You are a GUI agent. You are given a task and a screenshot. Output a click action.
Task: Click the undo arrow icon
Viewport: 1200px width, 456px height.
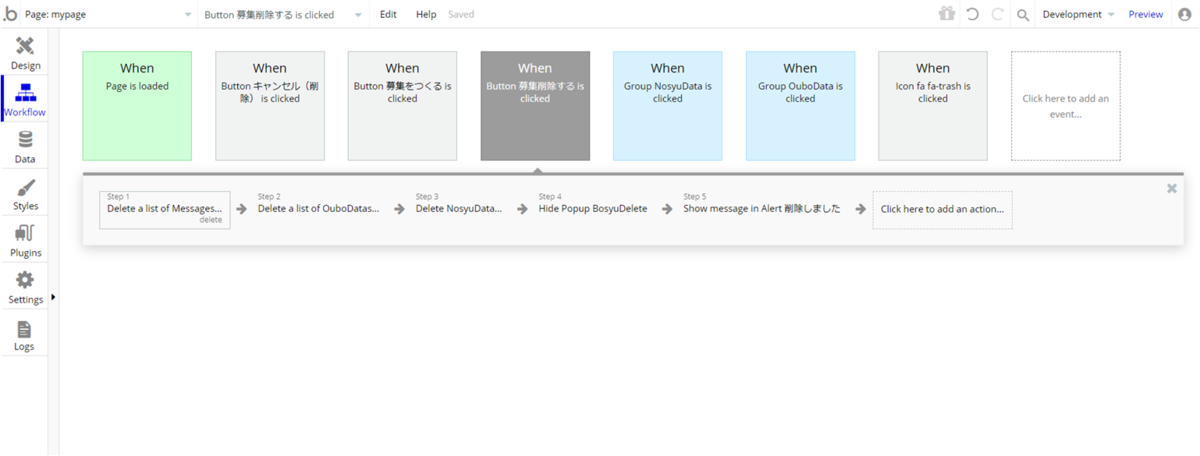point(972,14)
